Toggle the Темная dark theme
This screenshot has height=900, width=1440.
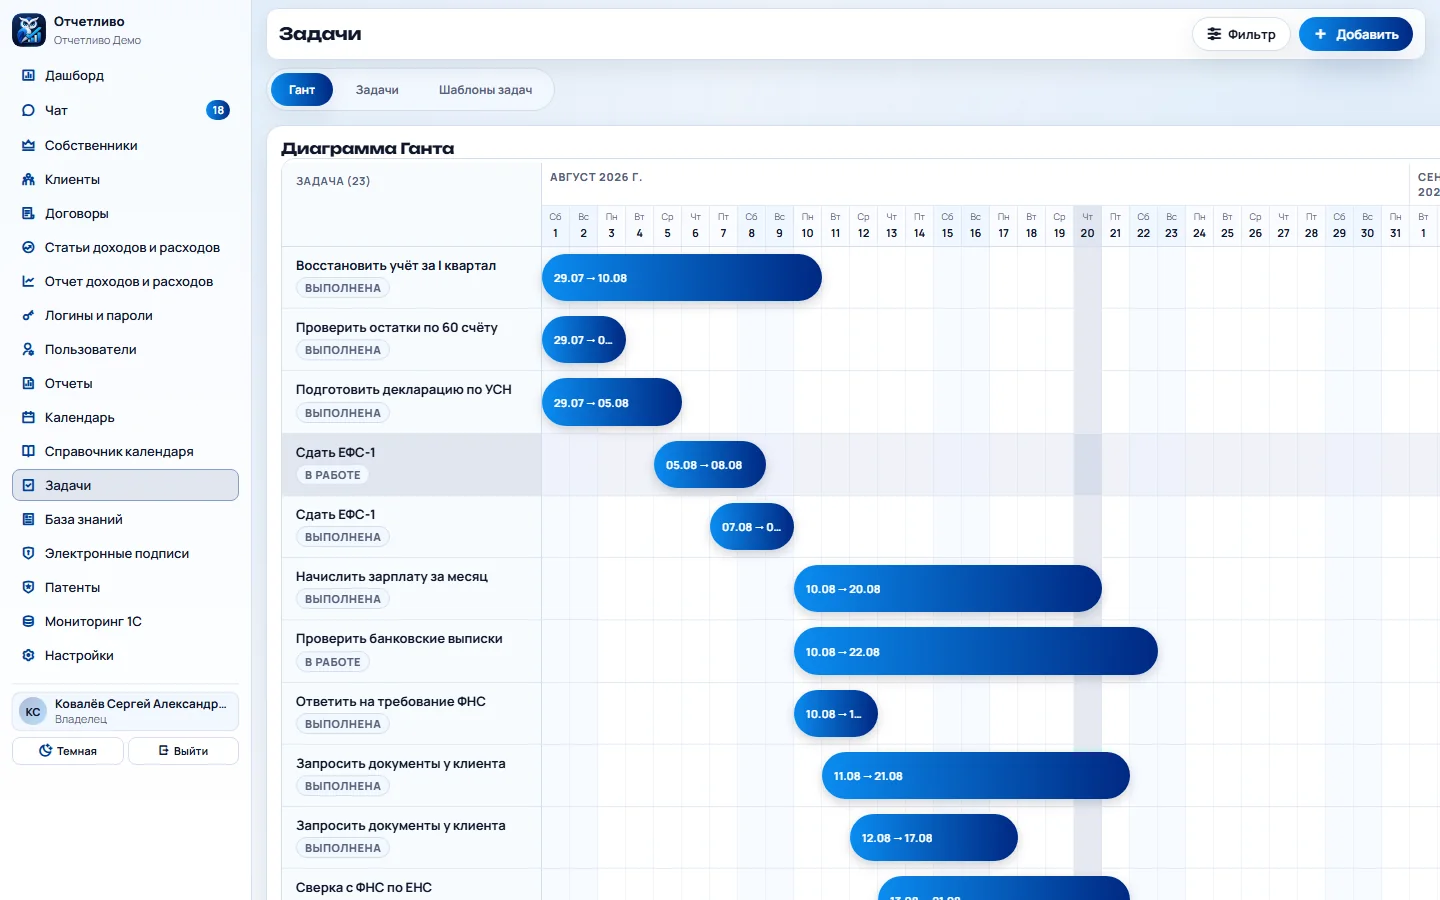tap(68, 751)
